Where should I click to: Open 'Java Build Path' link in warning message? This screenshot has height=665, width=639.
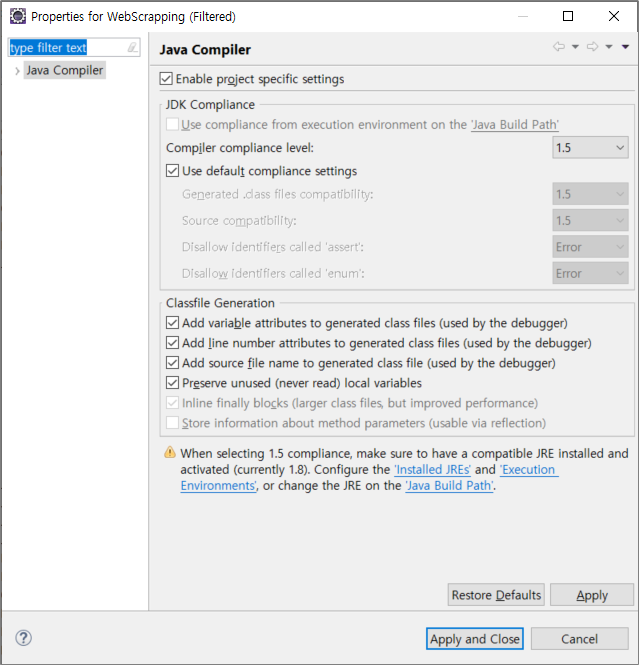point(449,486)
